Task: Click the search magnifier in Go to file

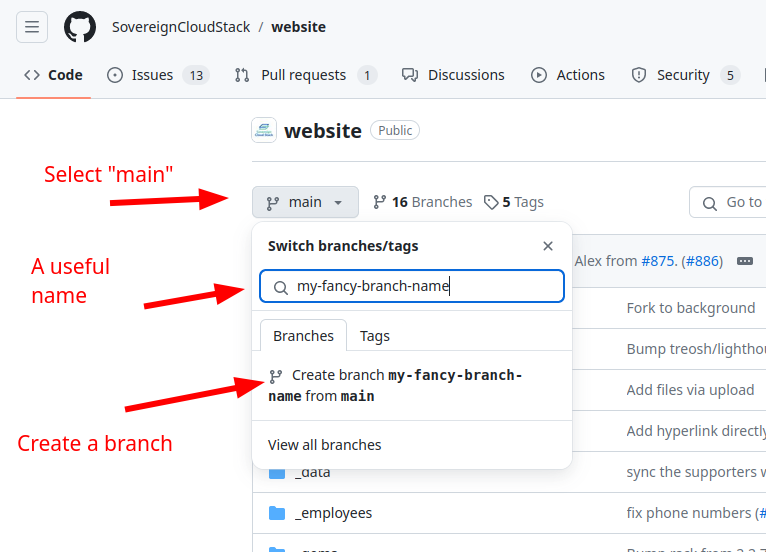Action: (709, 203)
